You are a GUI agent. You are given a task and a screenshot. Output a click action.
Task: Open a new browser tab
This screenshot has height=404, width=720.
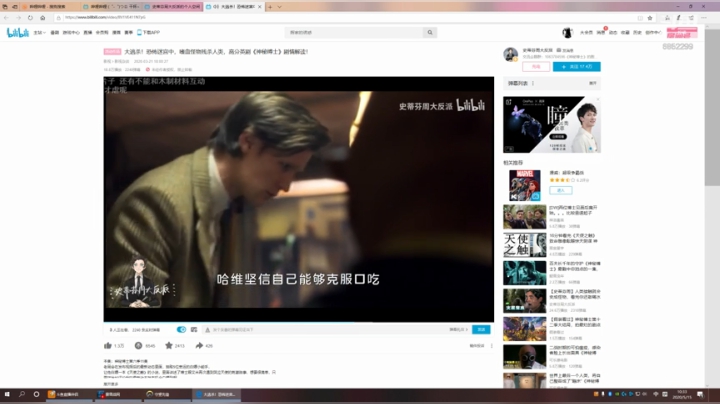[270, 7]
